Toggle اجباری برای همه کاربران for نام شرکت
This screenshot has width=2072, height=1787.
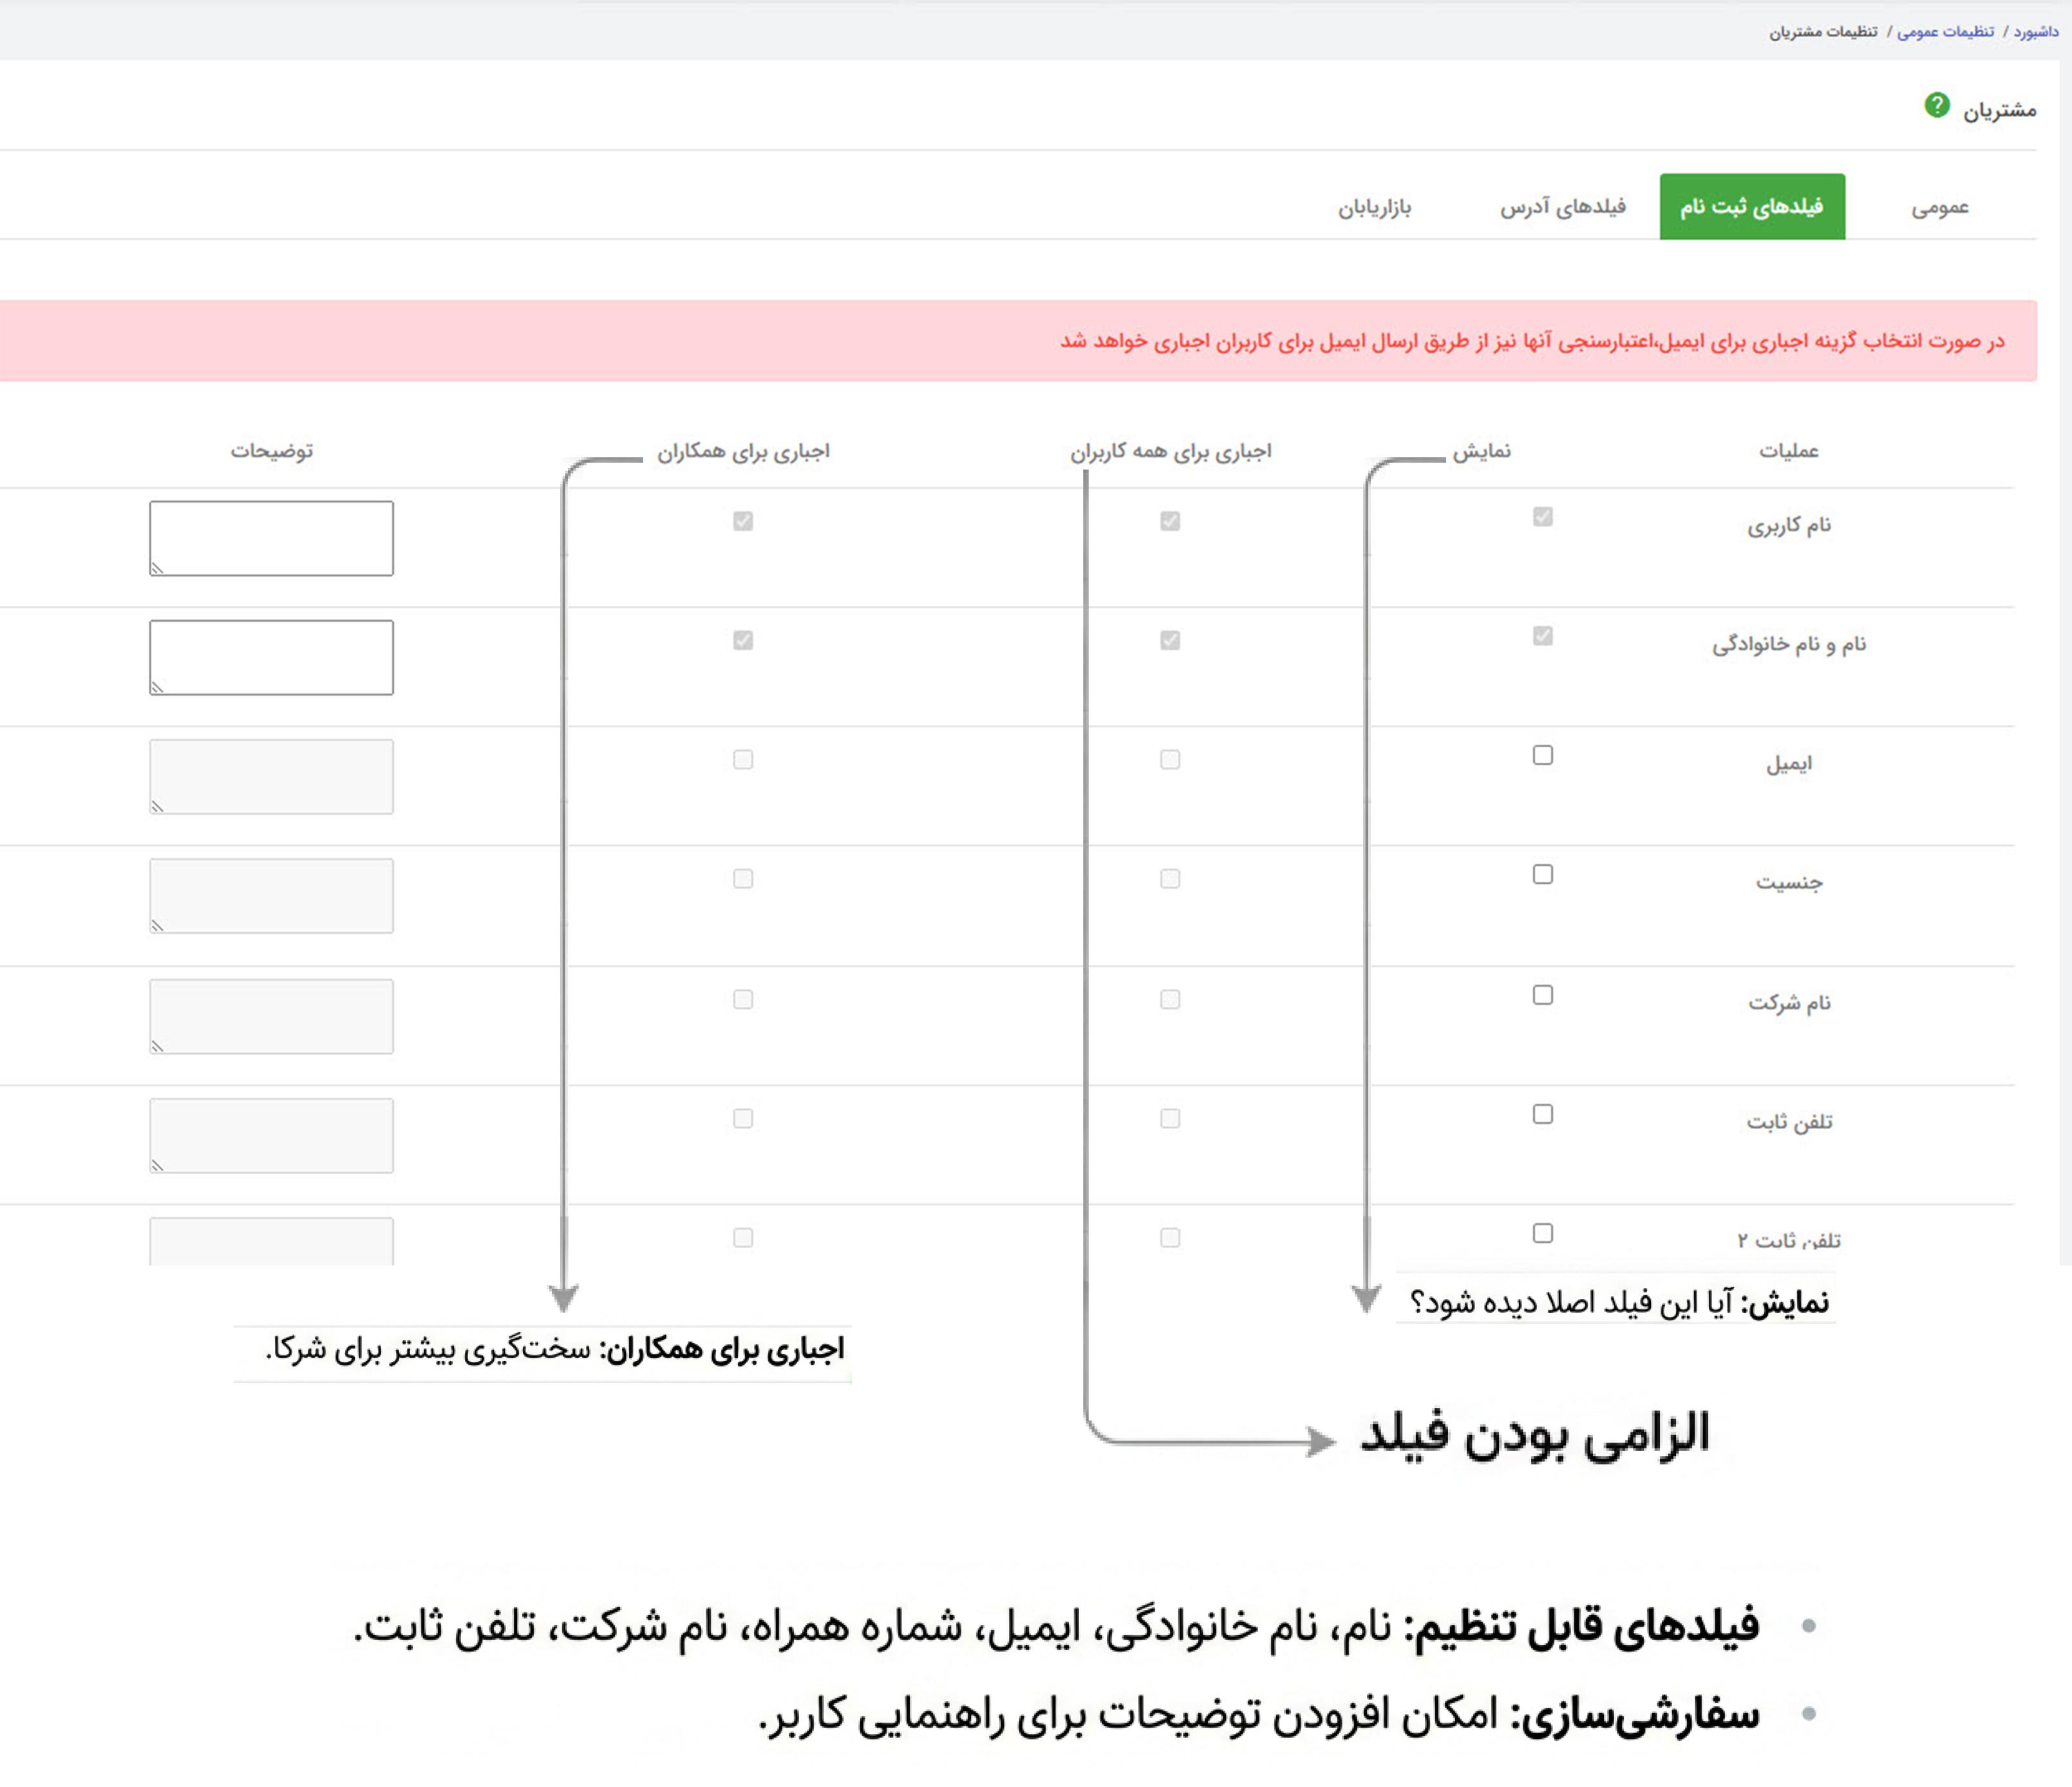click(1170, 999)
